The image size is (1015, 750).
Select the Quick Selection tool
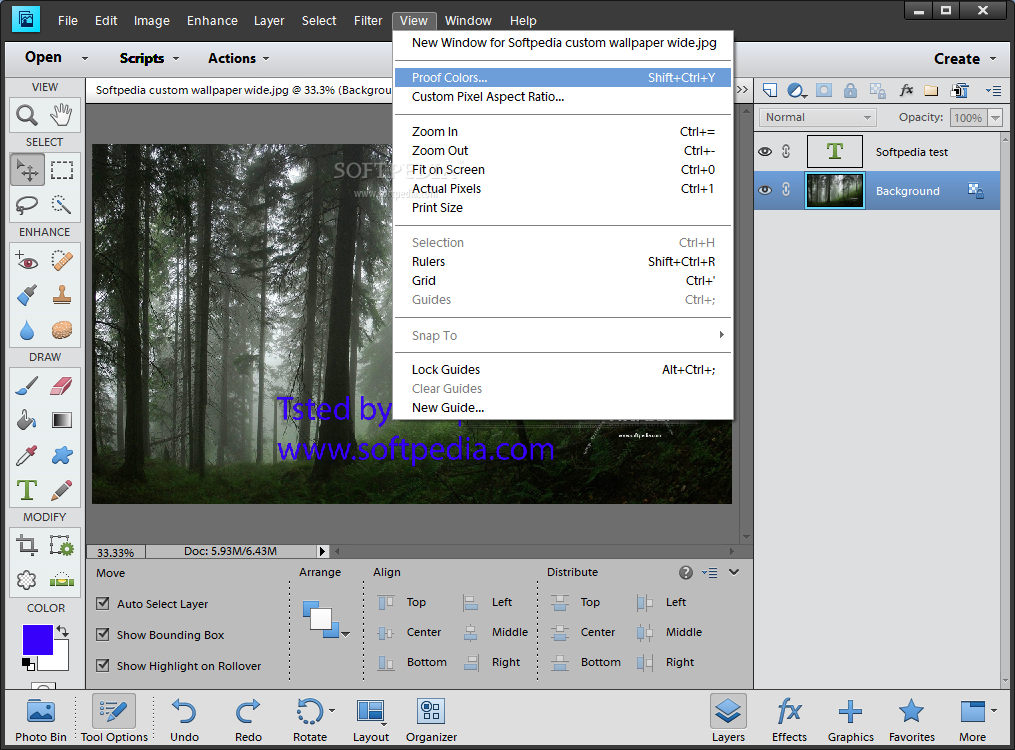61,204
